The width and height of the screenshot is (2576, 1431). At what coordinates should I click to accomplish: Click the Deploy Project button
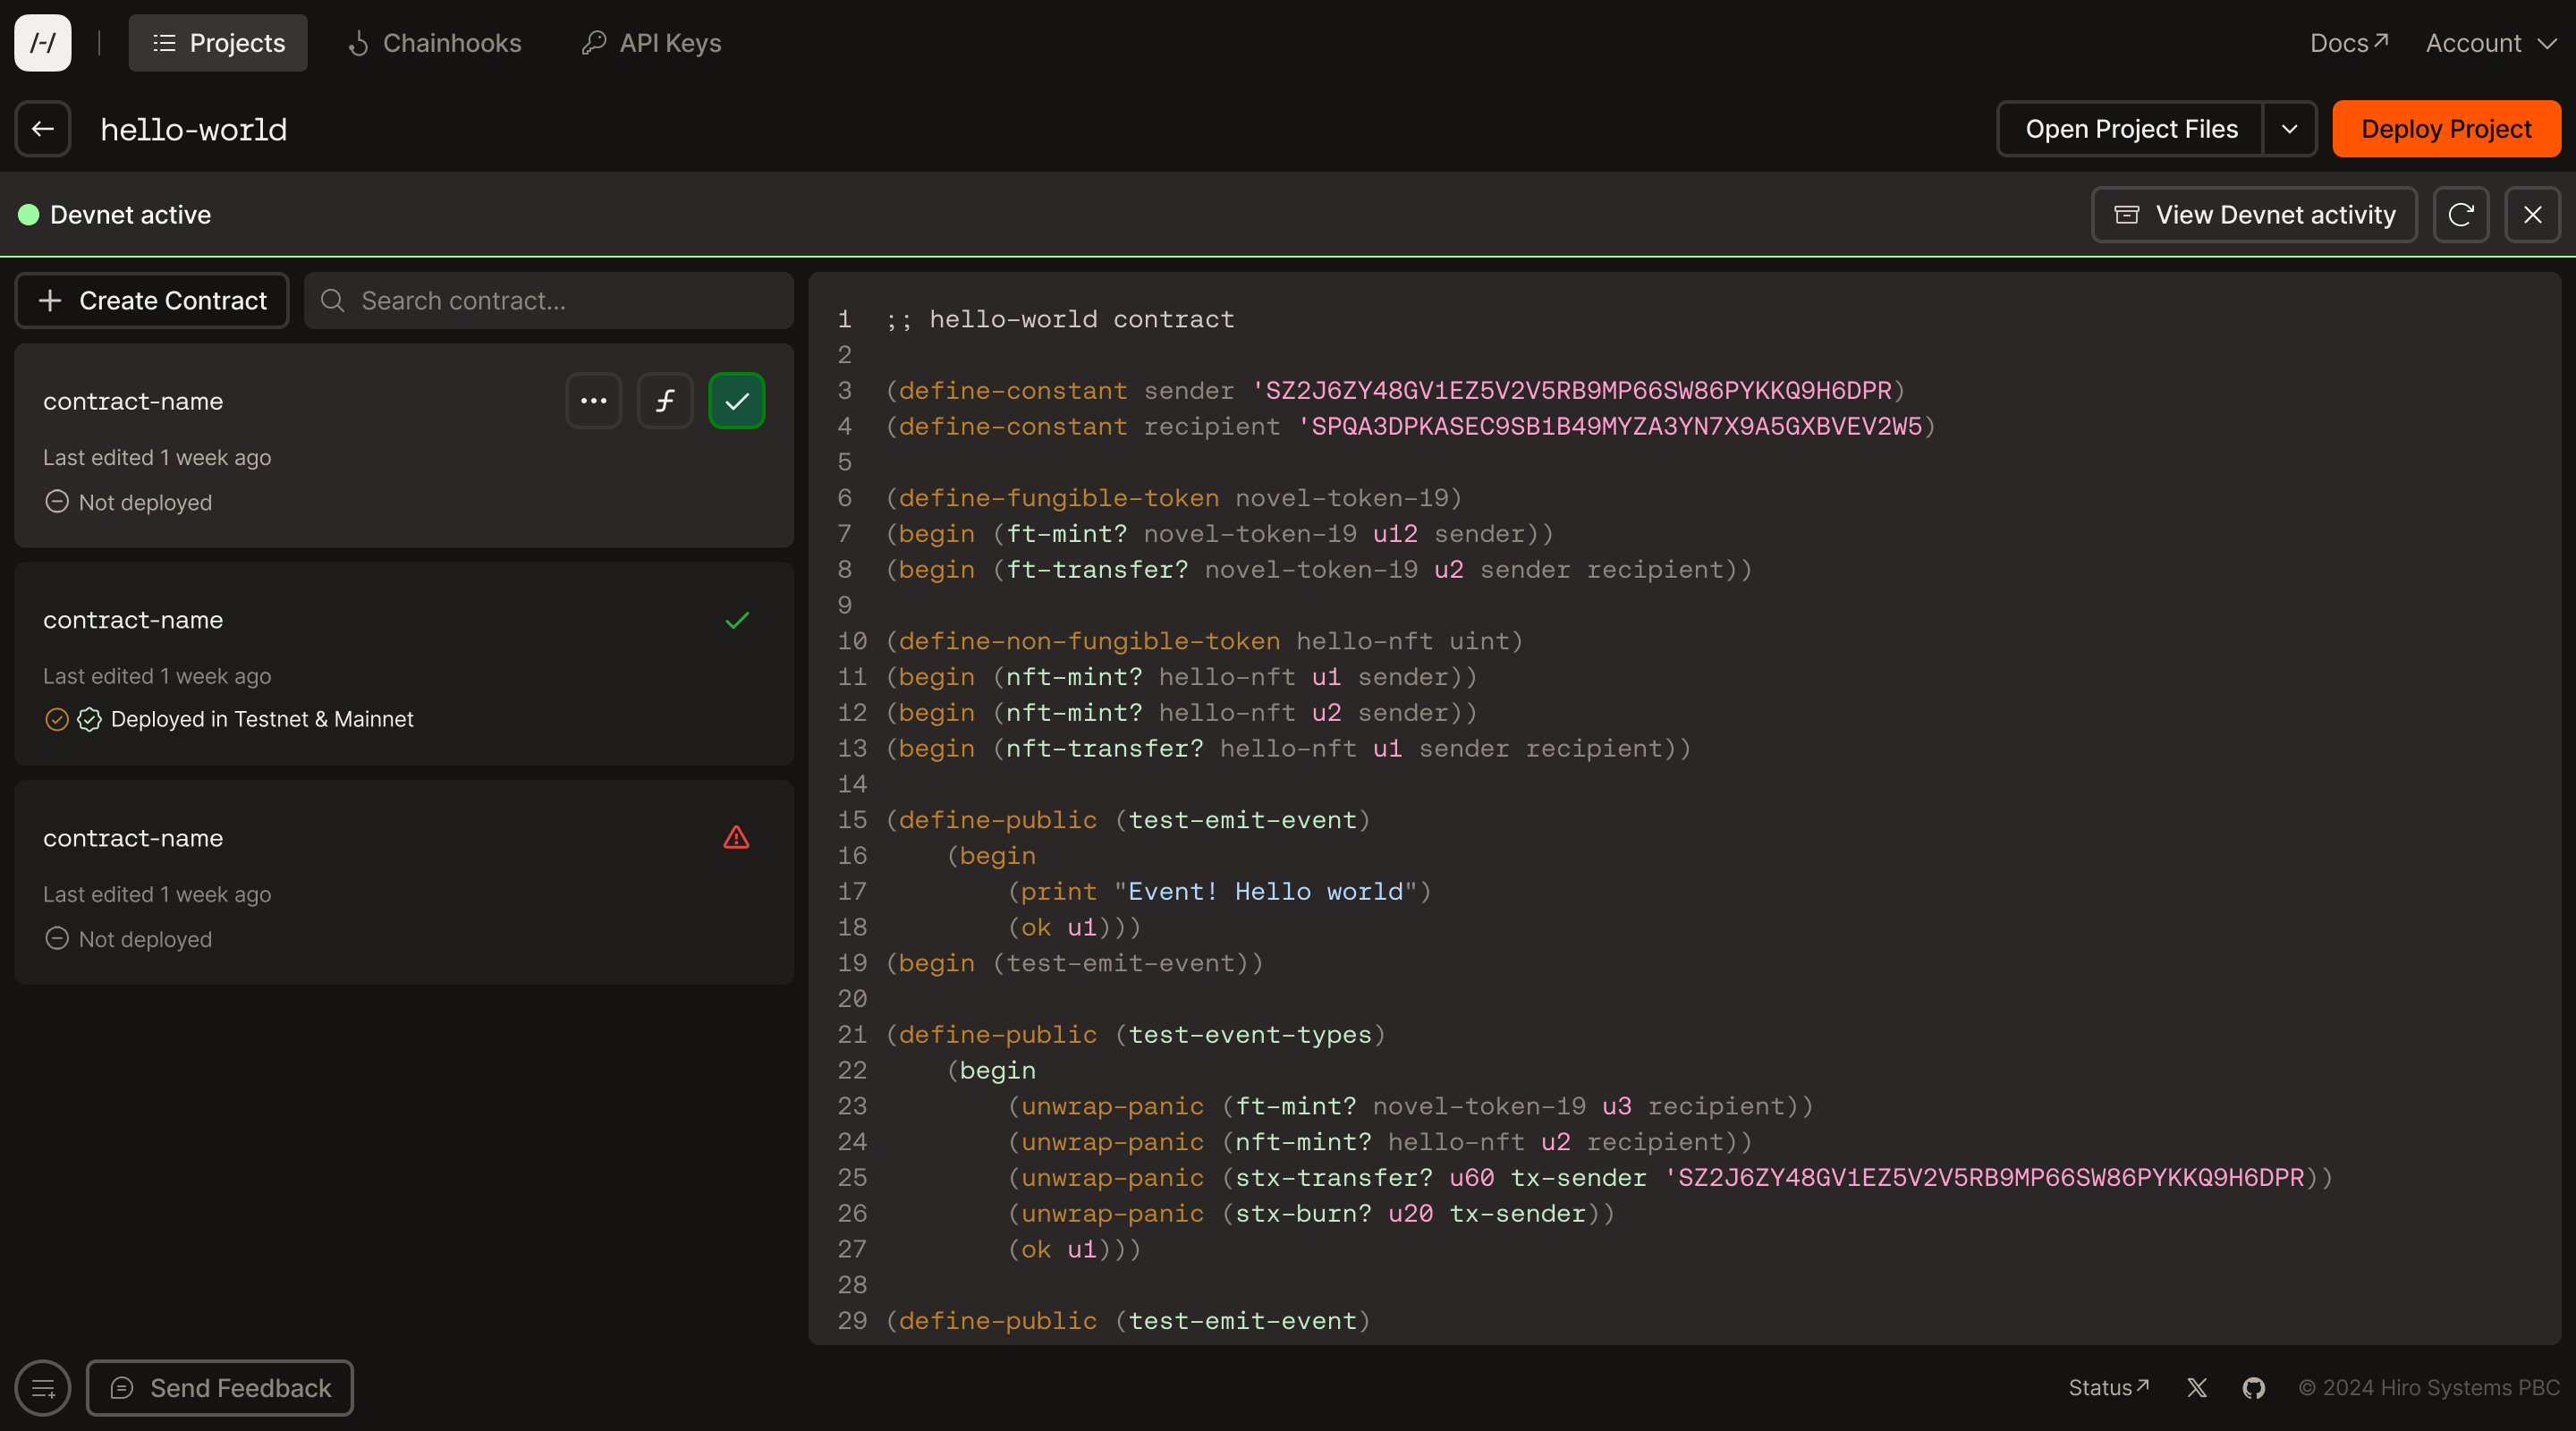(2446, 129)
